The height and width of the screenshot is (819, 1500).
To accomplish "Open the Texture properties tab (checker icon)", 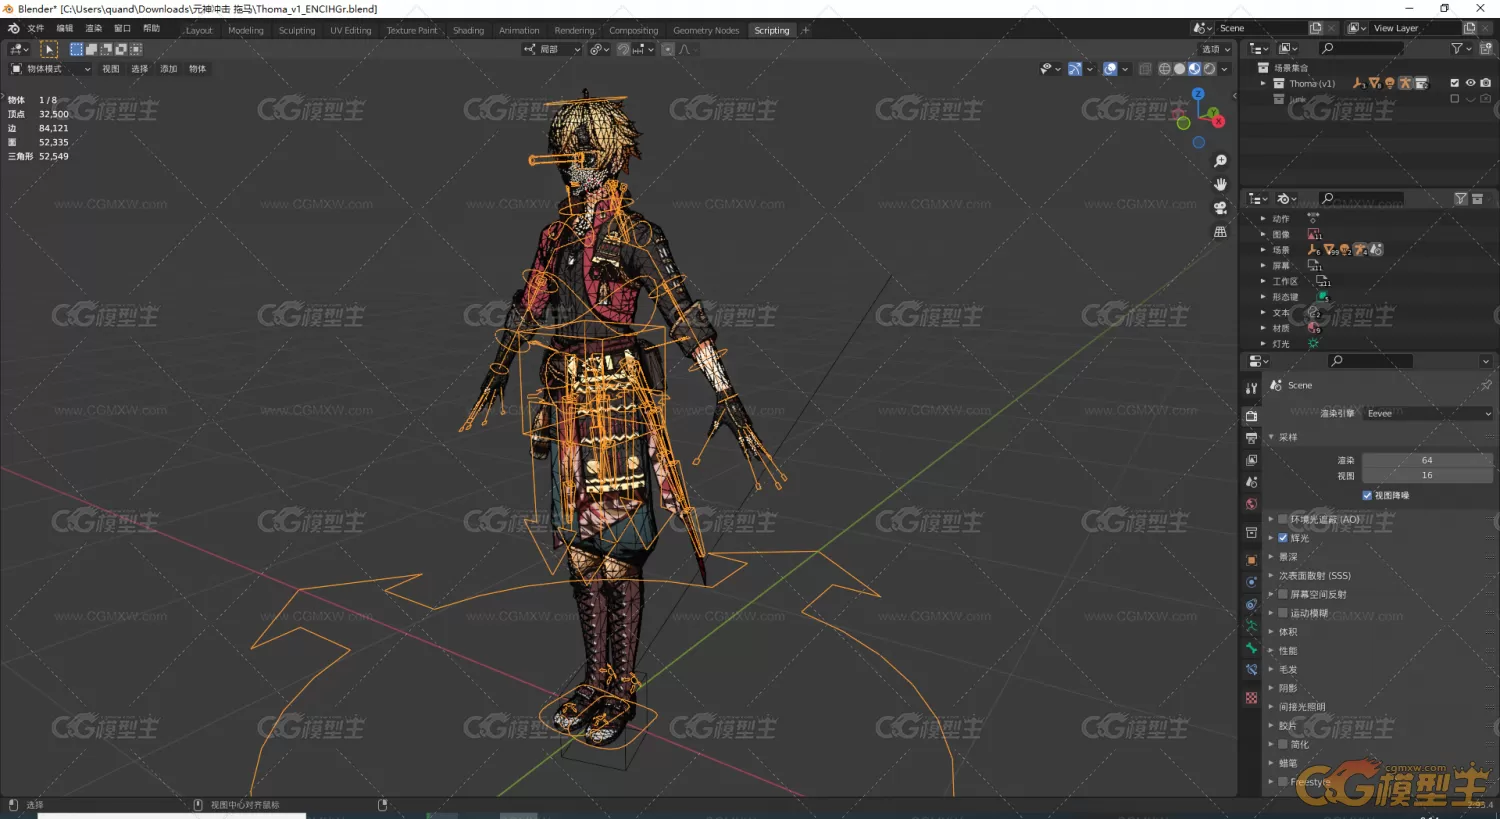I will click(x=1251, y=698).
